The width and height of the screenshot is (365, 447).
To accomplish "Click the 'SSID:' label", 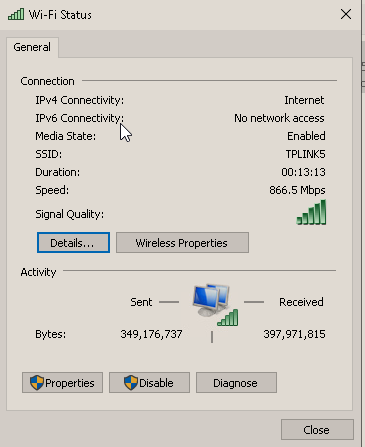I will click(49, 154).
